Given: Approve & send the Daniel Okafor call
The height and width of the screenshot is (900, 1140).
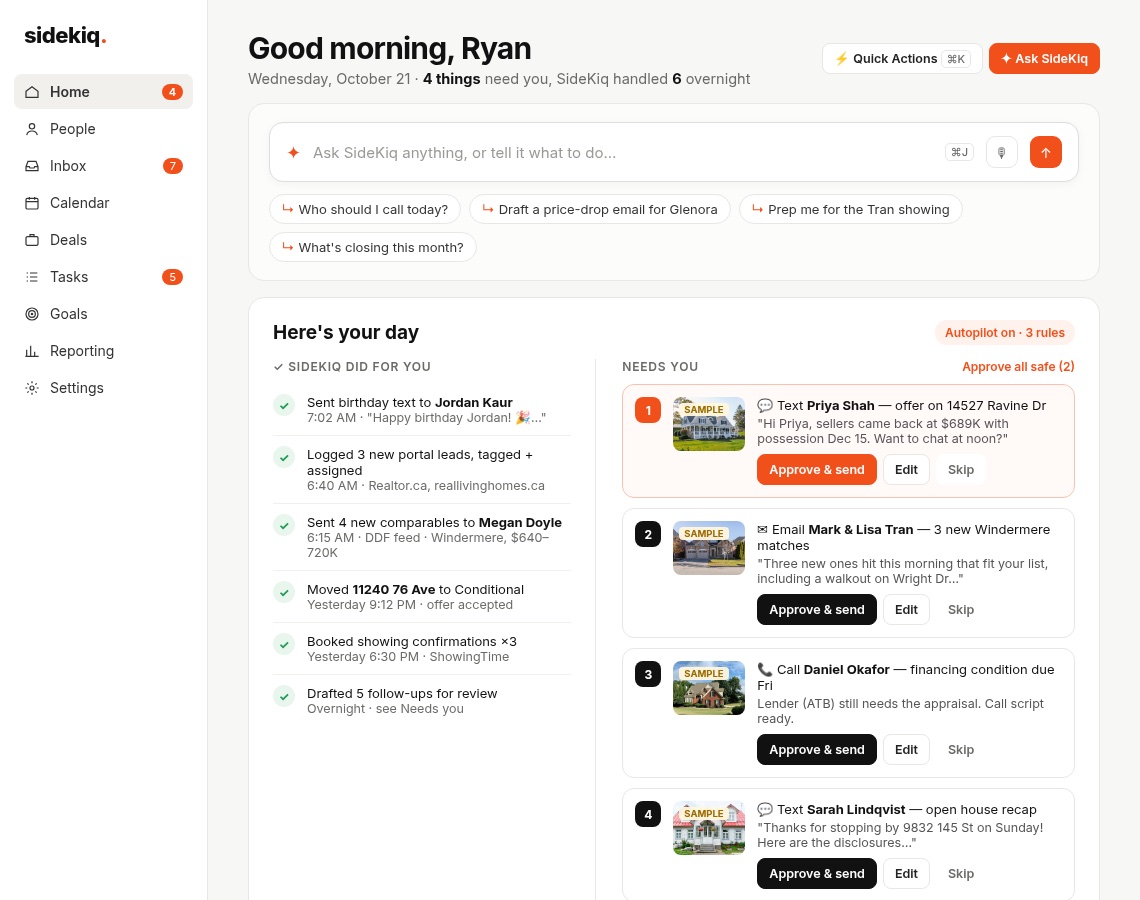Looking at the screenshot, I should pyautogui.click(x=816, y=750).
